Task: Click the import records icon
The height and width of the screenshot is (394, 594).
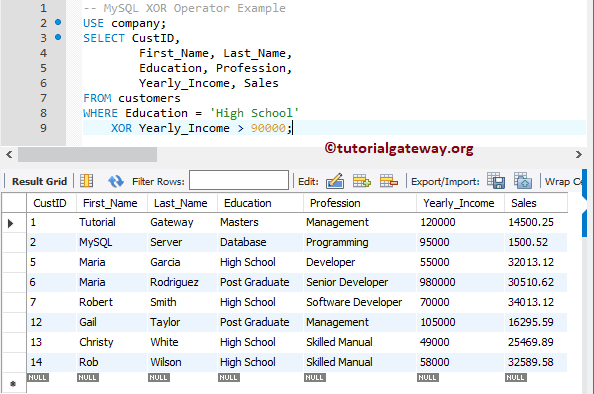Action: coord(523,180)
